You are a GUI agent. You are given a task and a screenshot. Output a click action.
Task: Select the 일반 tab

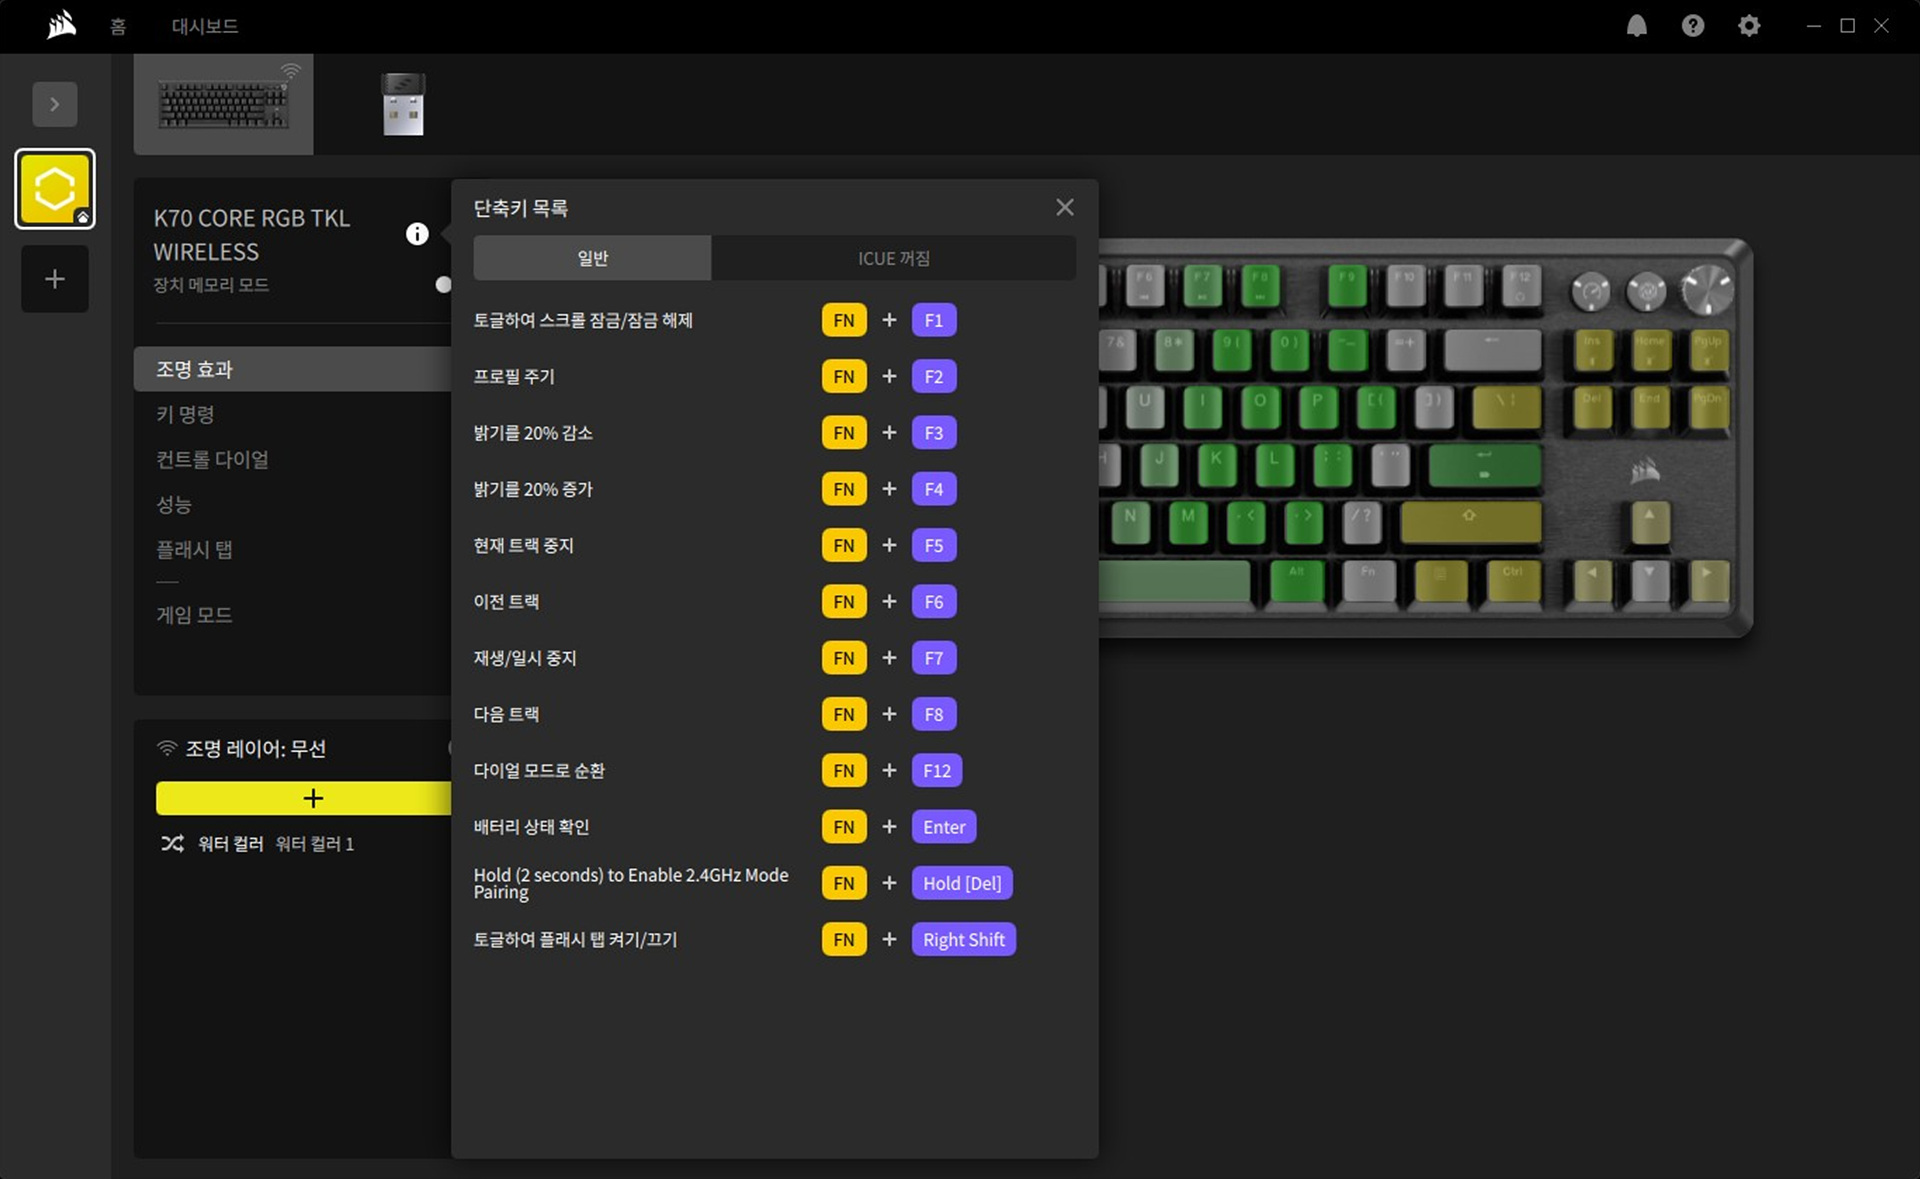(x=592, y=258)
